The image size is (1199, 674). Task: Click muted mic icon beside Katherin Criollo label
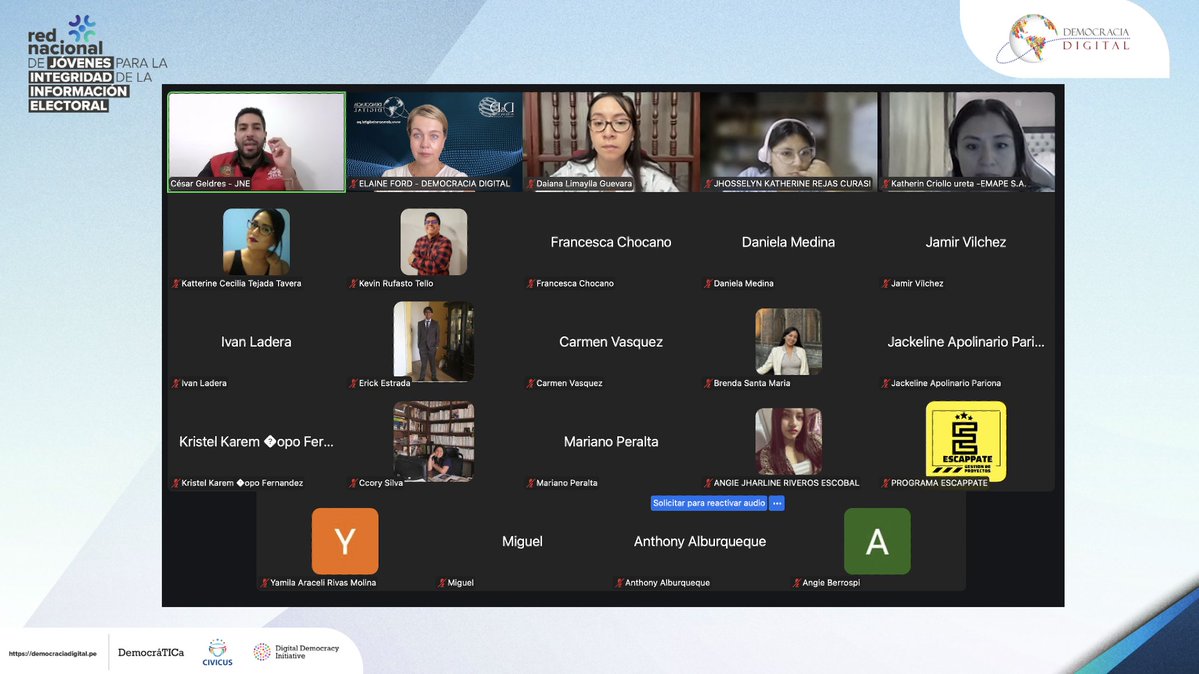(885, 184)
